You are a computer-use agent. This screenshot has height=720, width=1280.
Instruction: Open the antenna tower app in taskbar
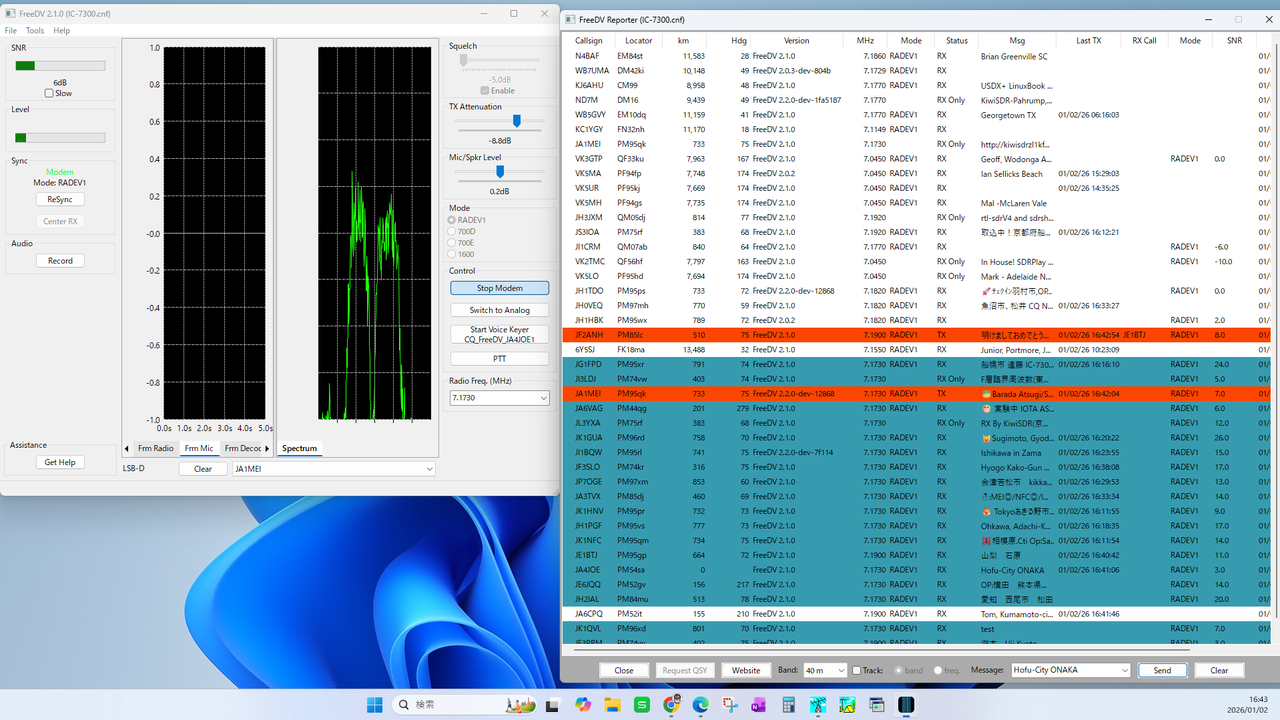tap(818, 705)
